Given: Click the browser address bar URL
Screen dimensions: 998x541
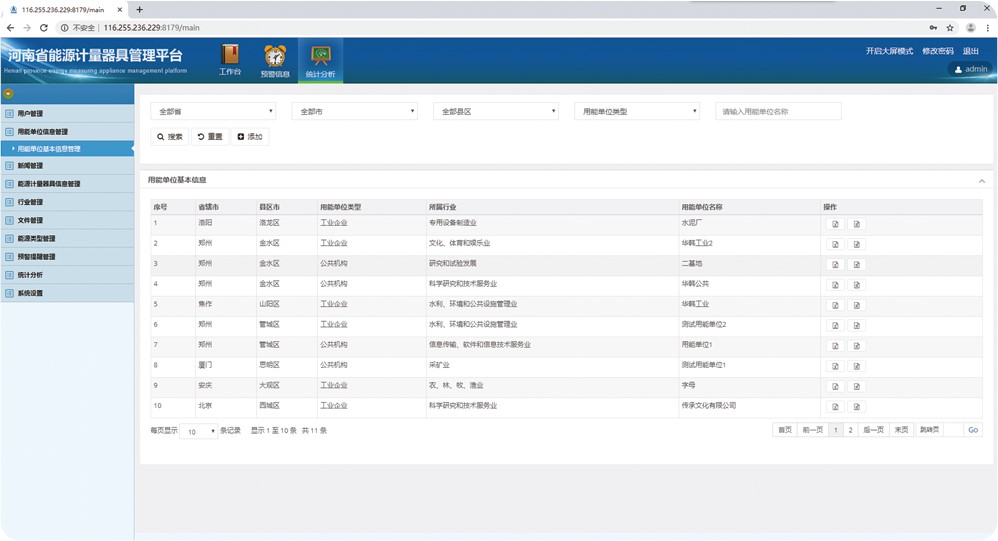Looking at the screenshot, I should (151, 27).
